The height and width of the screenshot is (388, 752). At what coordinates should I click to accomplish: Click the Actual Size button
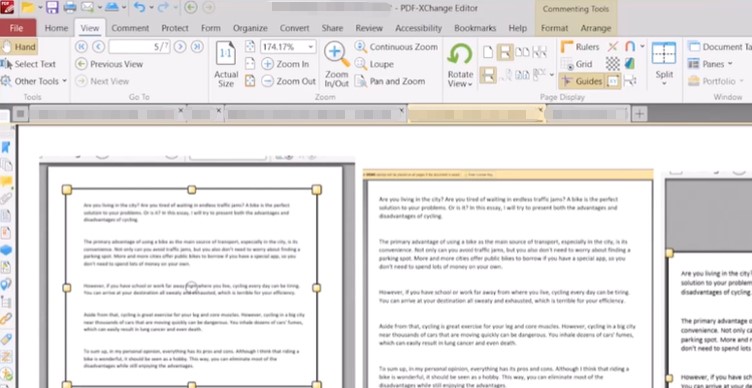(x=226, y=64)
